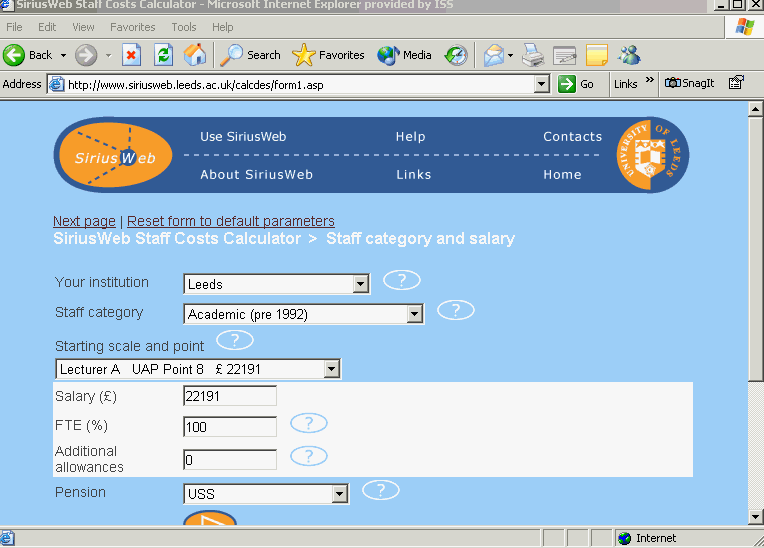Image resolution: width=764 pixels, height=548 pixels.
Task: Click the Stop loading toolbar icon
Action: click(x=131, y=55)
